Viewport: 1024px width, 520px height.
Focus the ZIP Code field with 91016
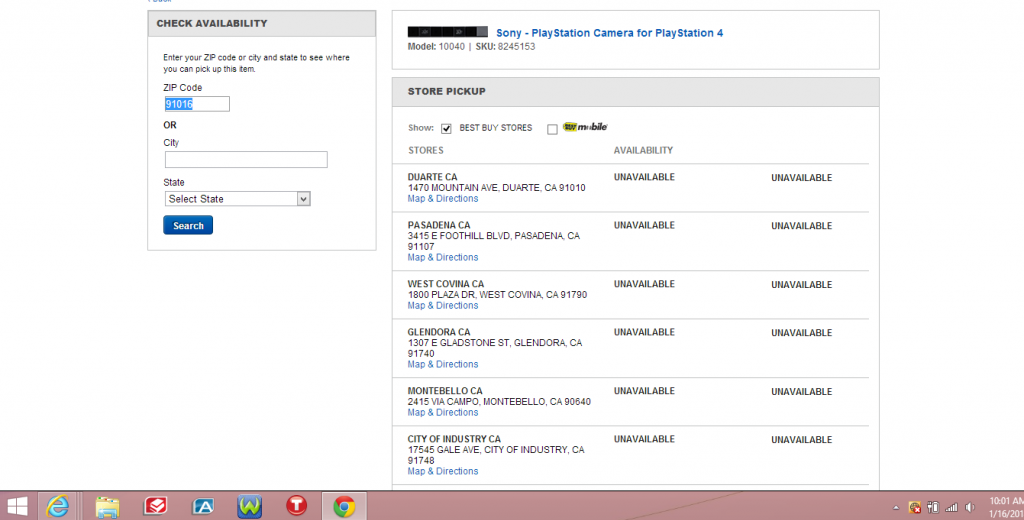[197, 104]
